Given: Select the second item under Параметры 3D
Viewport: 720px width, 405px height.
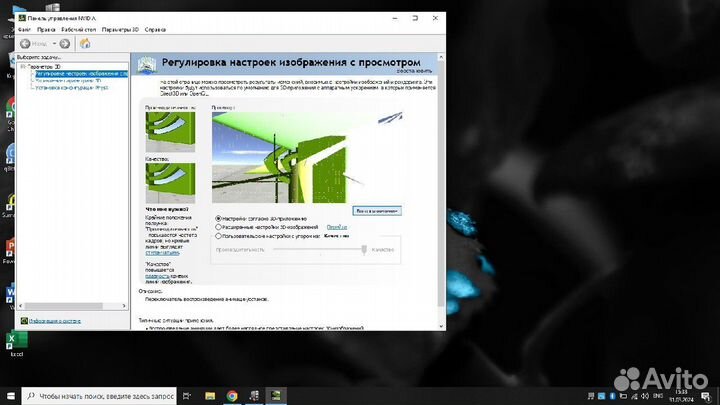Looking at the screenshot, I should pyautogui.click(x=68, y=80).
